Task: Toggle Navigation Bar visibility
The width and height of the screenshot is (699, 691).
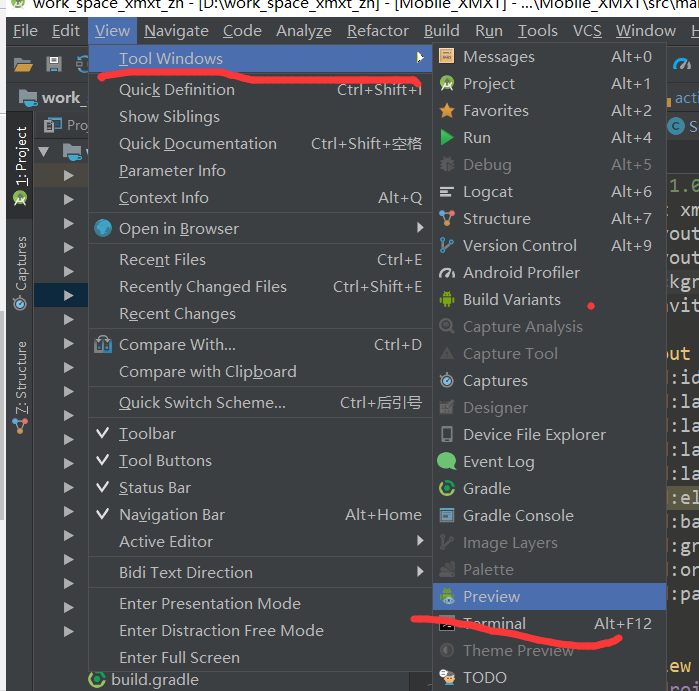Action: click(260, 515)
